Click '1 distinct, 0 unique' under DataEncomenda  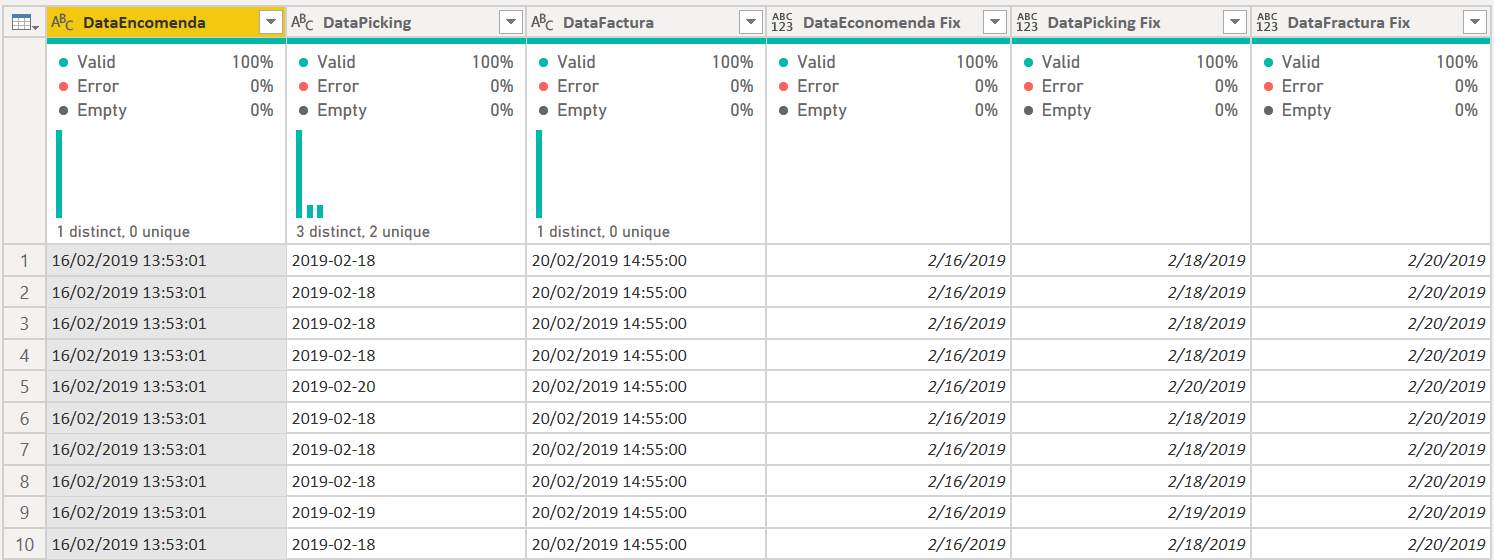pos(123,232)
